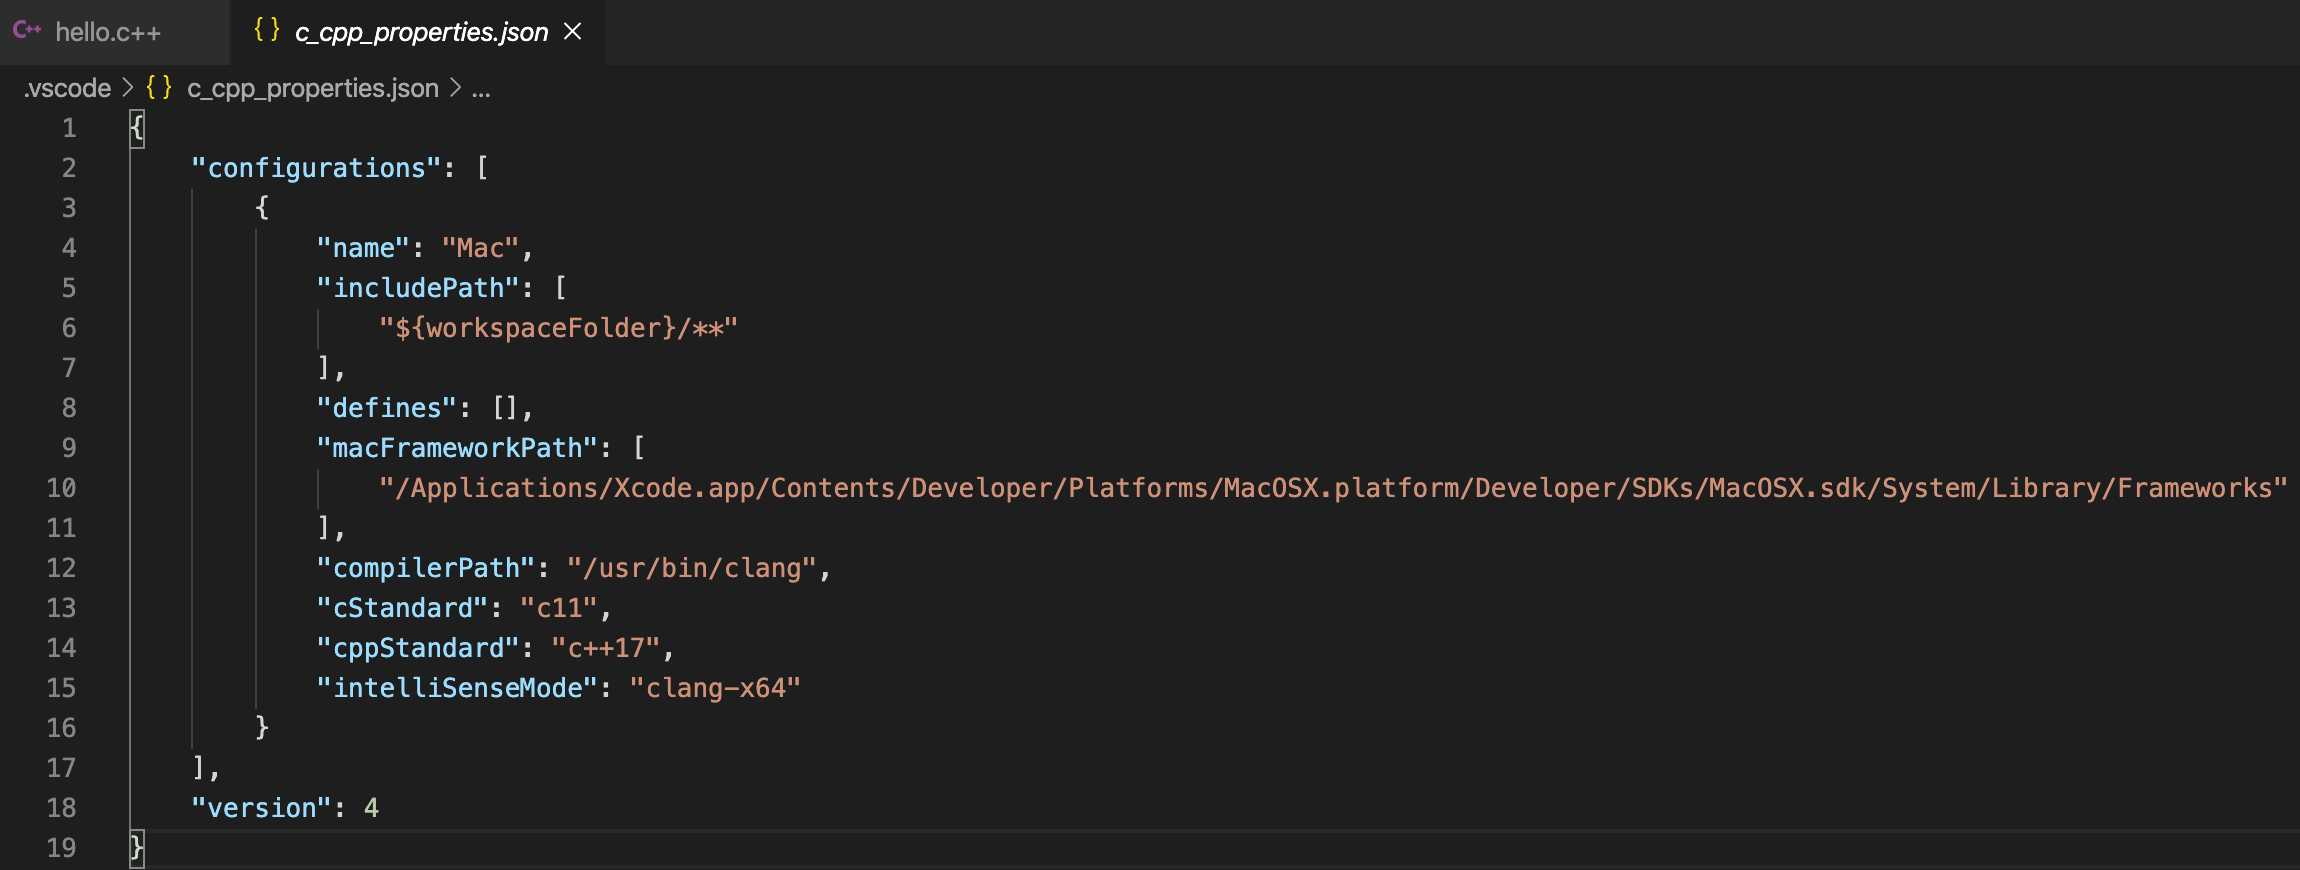Click line number 1 in the gutter
Screen dimensions: 2300x870
[x=69, y=128]
